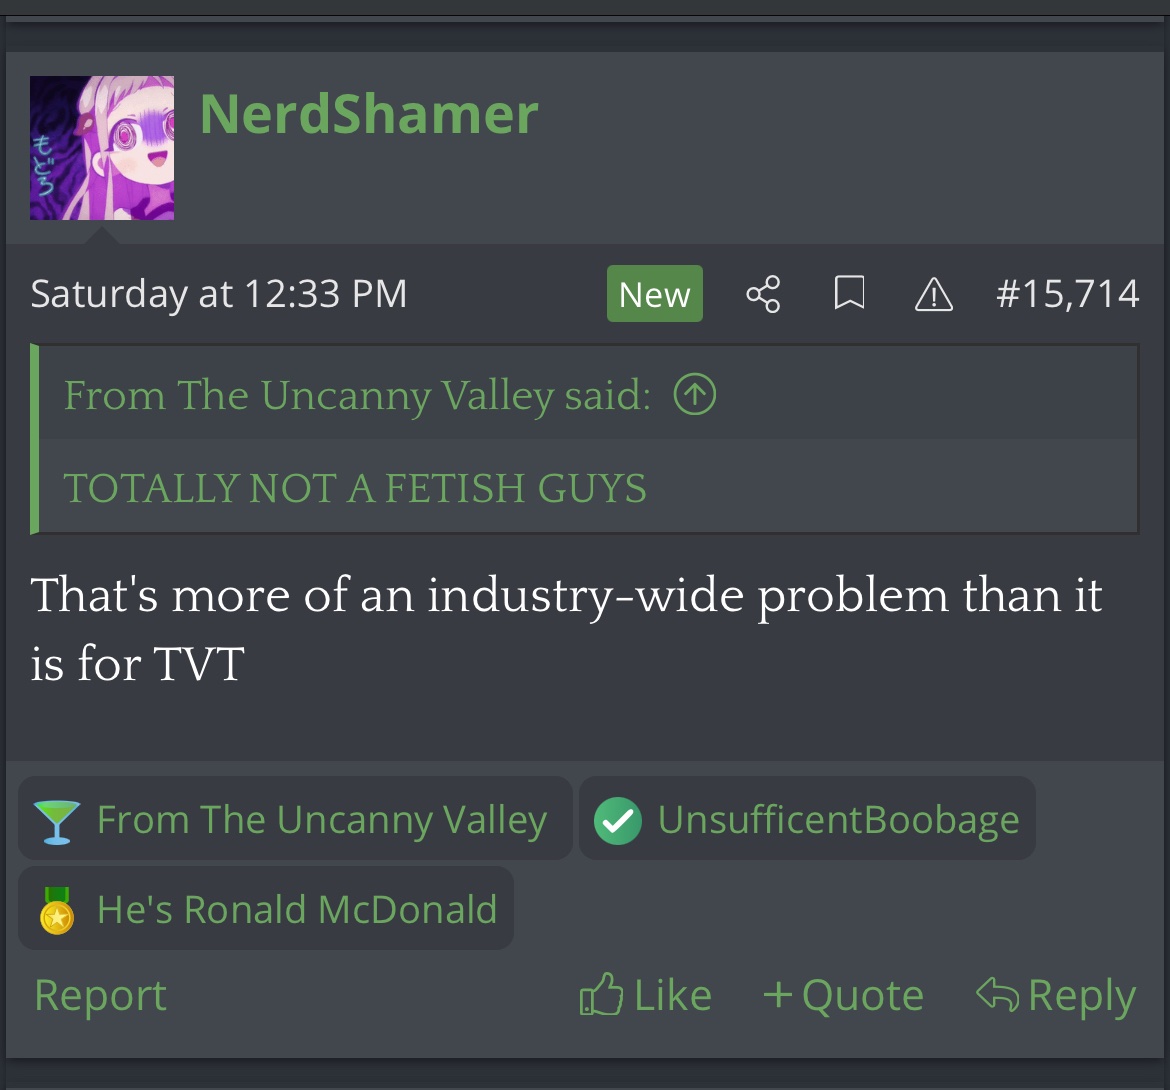Open From The Uncanny Valley reaction user
The width and height of the screenshot is (1170, 1090).
321,820
